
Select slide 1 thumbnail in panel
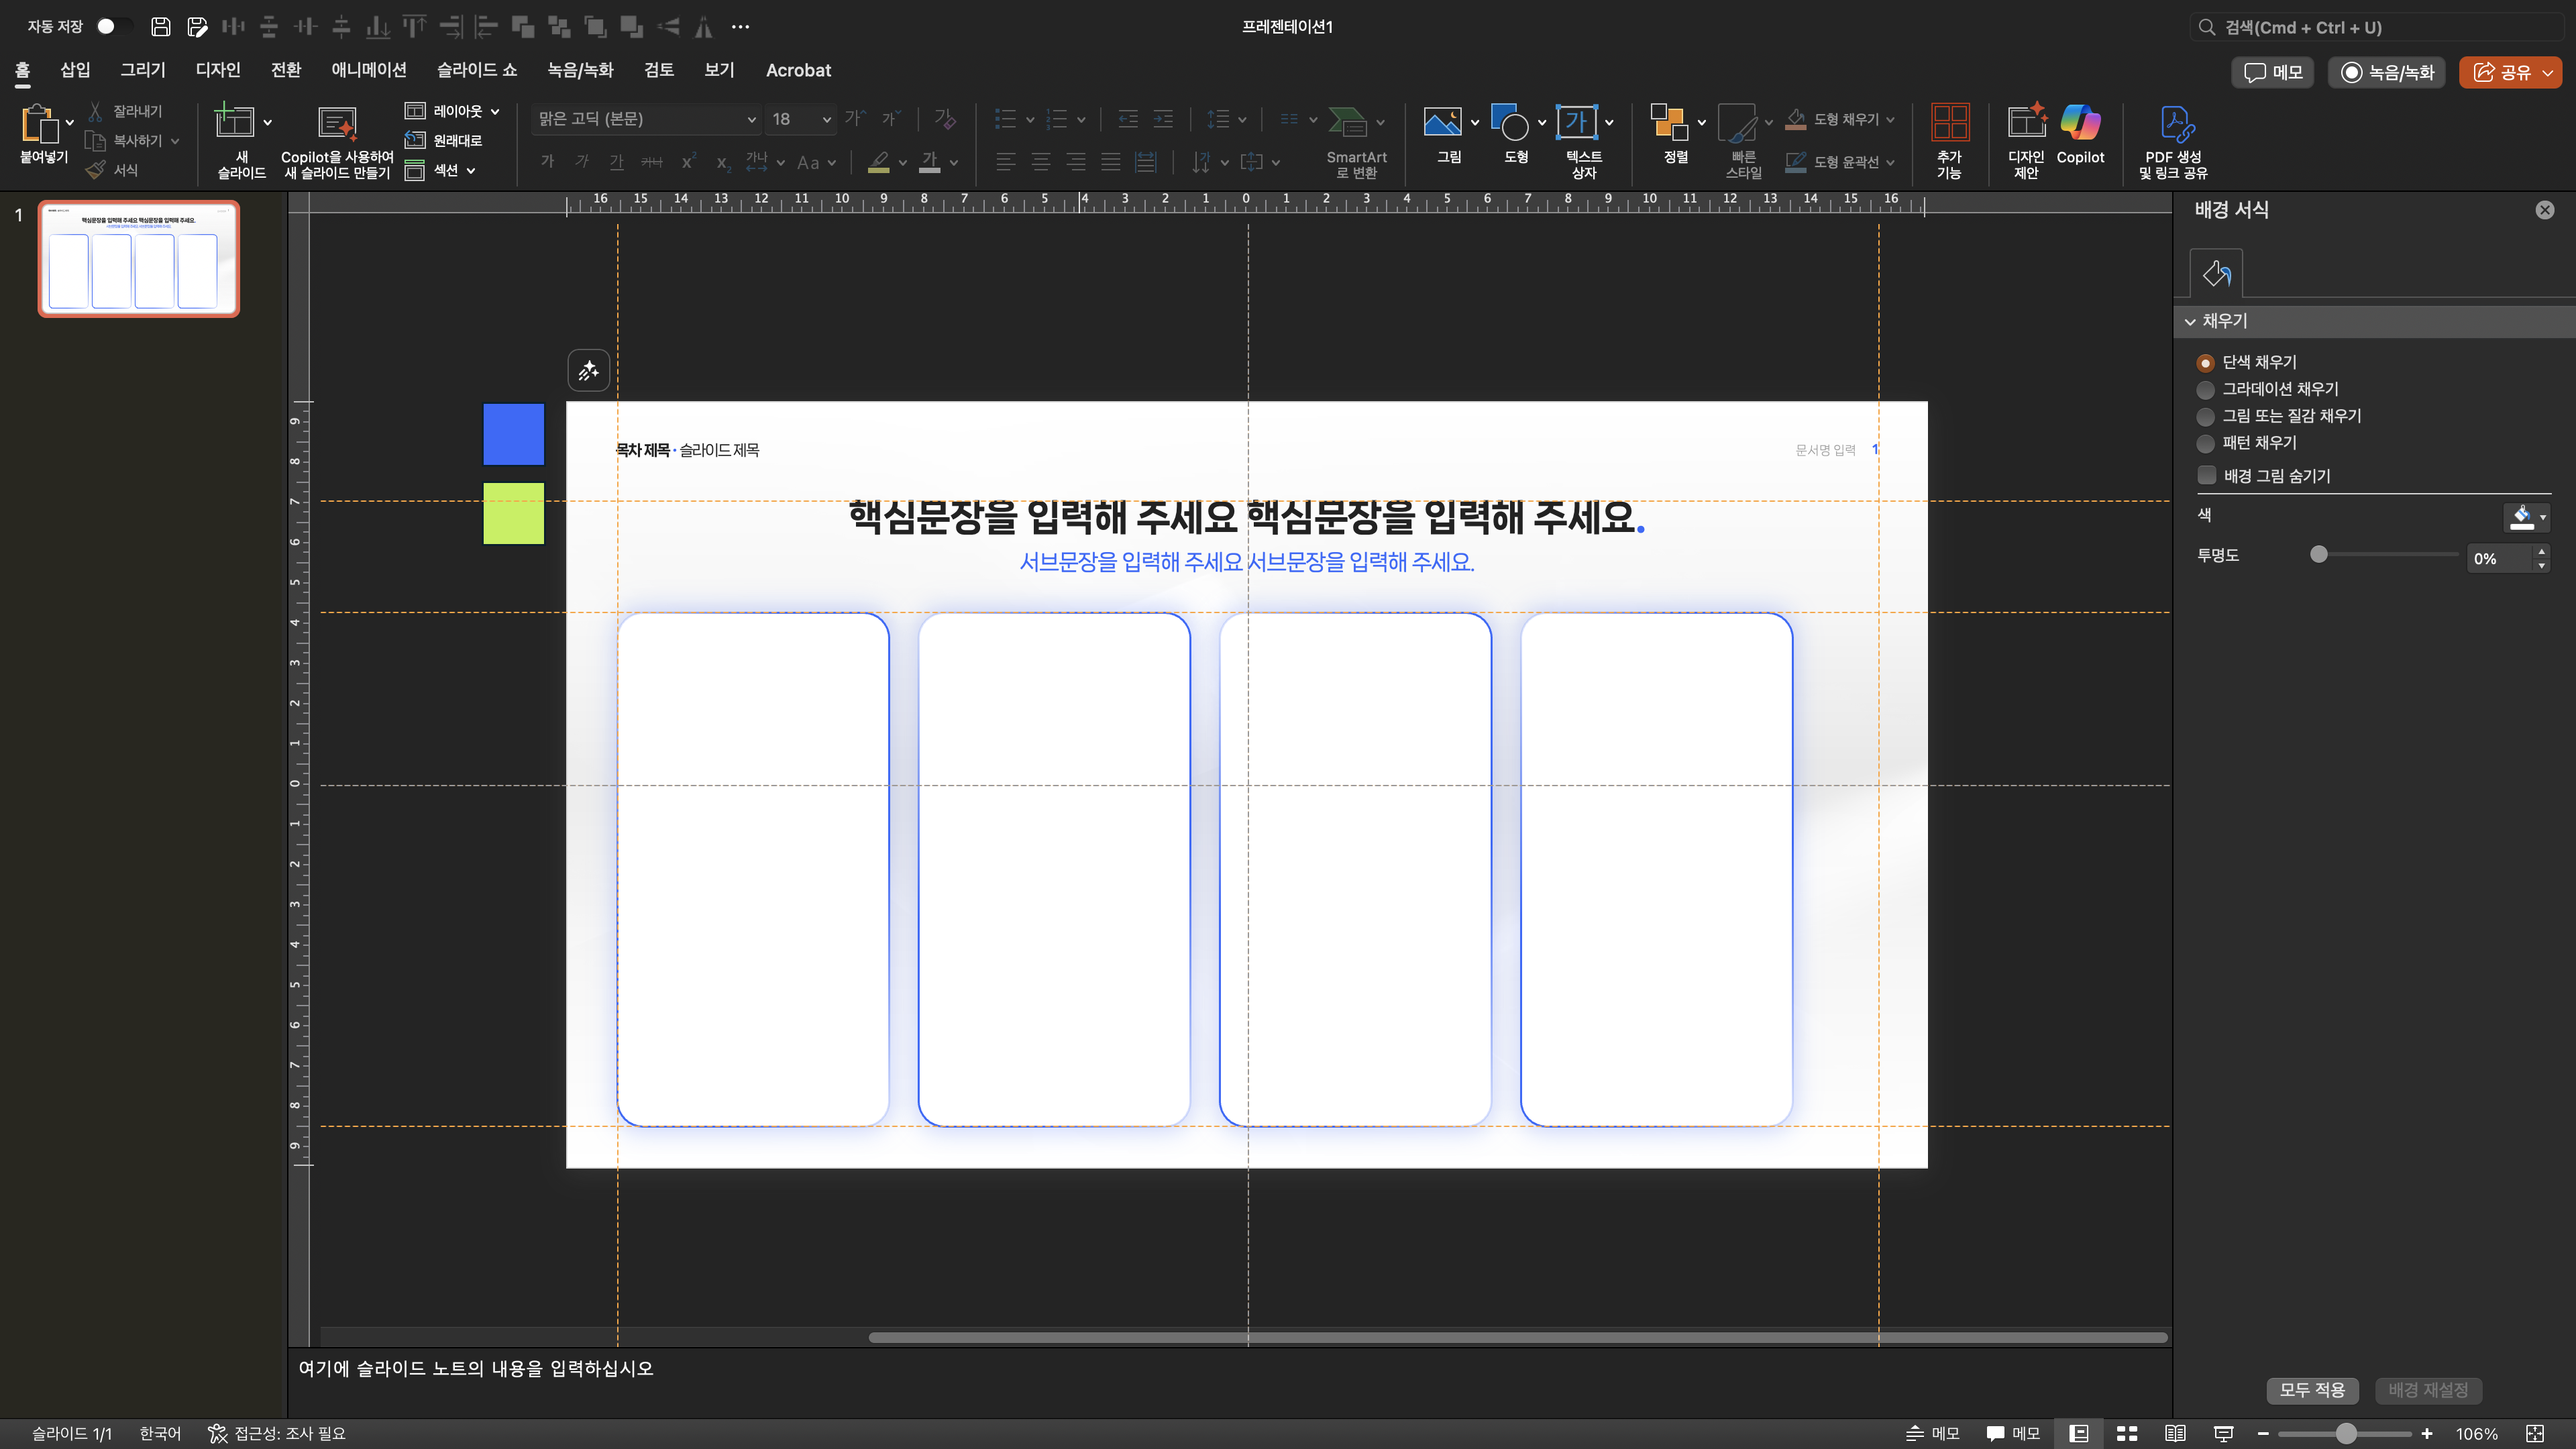pyautogui.click(x=139, y=259)
